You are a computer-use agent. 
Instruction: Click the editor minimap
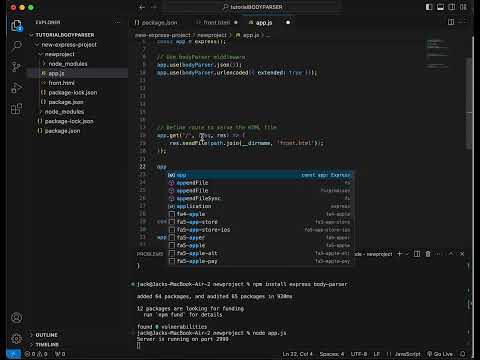[437, 53]
